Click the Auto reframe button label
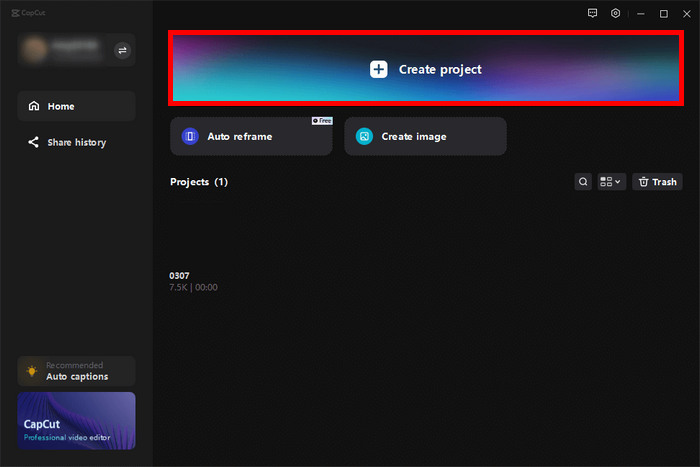 pos(240,136)
